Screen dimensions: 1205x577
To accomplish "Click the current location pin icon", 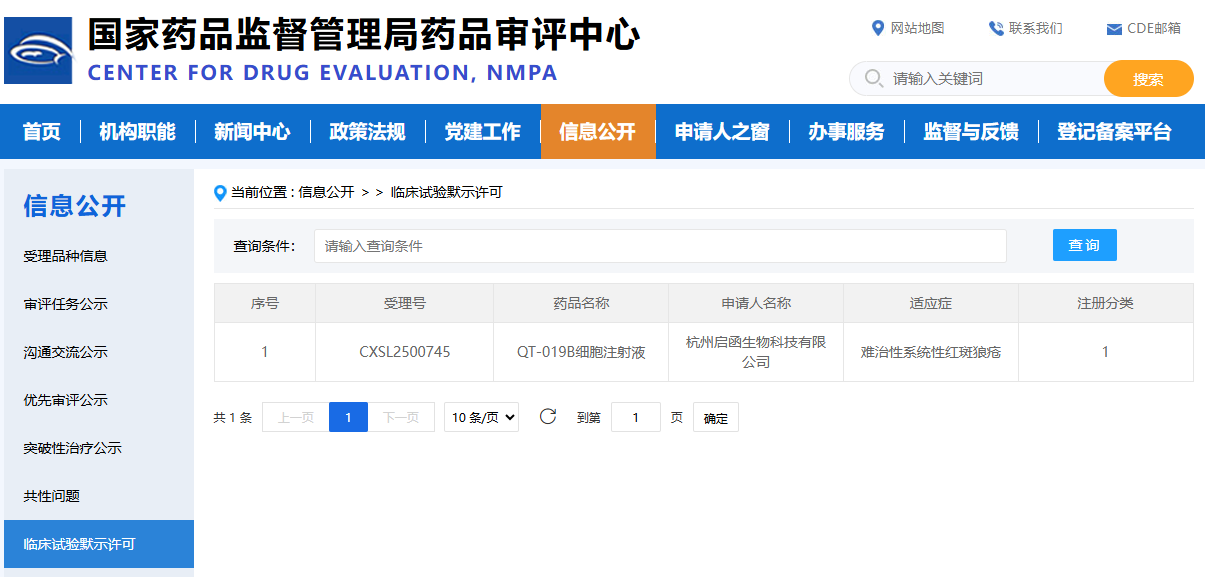I will point(221,193).
